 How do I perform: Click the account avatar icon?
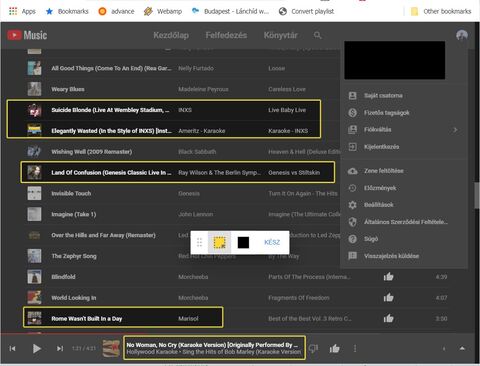pos(462,35)
